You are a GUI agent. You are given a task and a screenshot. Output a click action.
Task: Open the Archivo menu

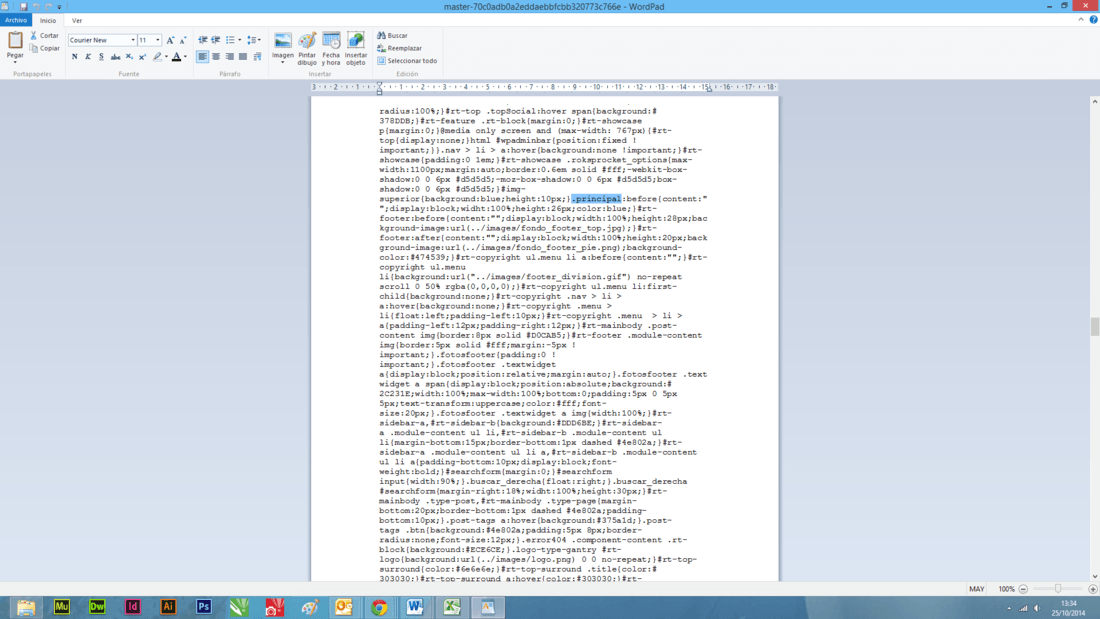click(x=15, y=20)
